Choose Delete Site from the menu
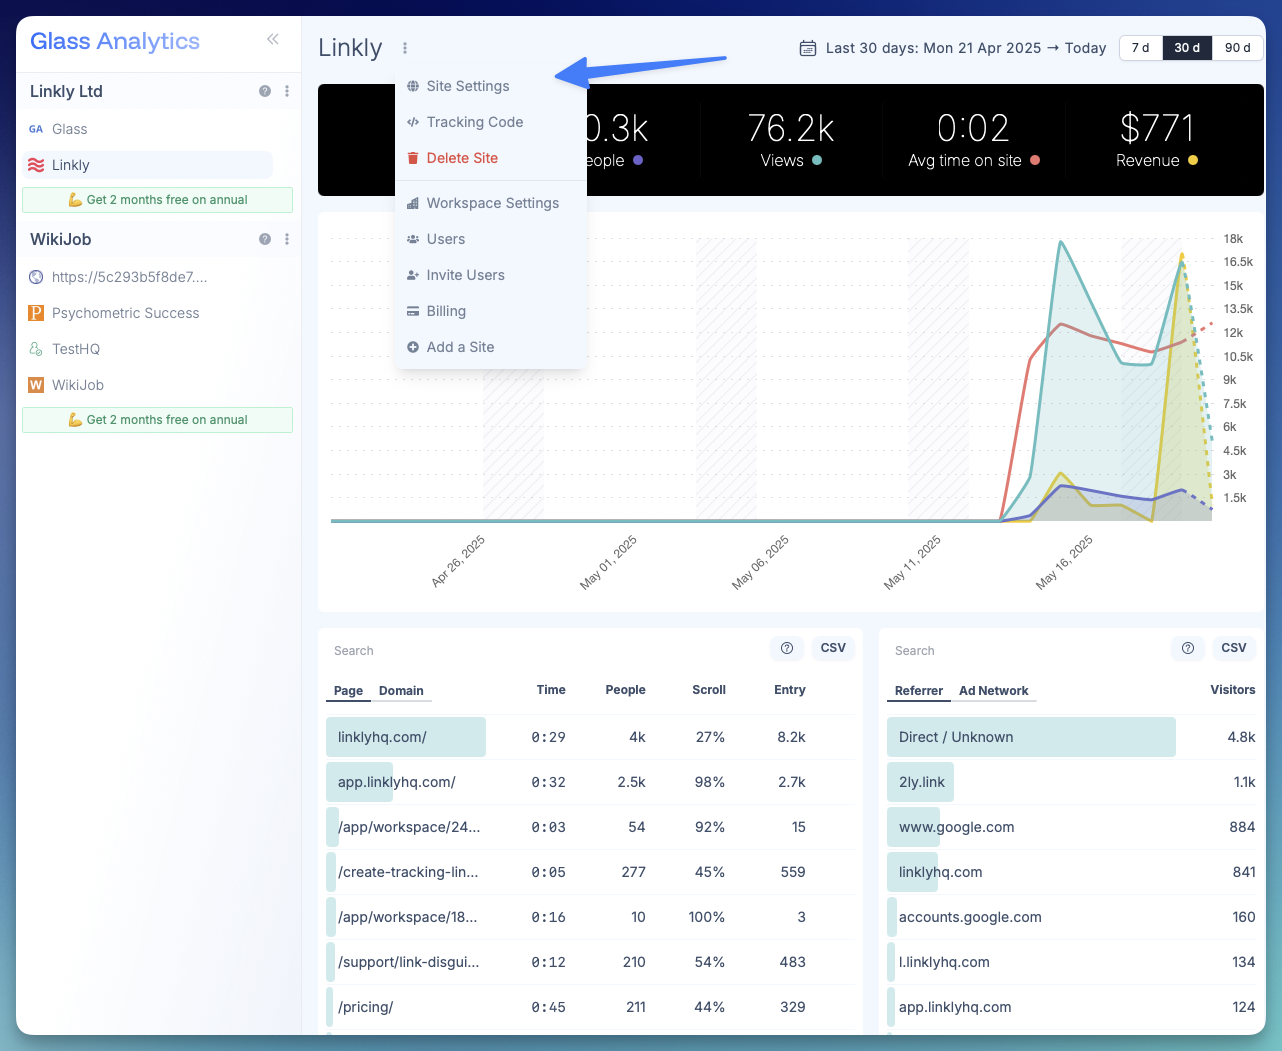1282x1051 pixels. [x=491, y=158]
